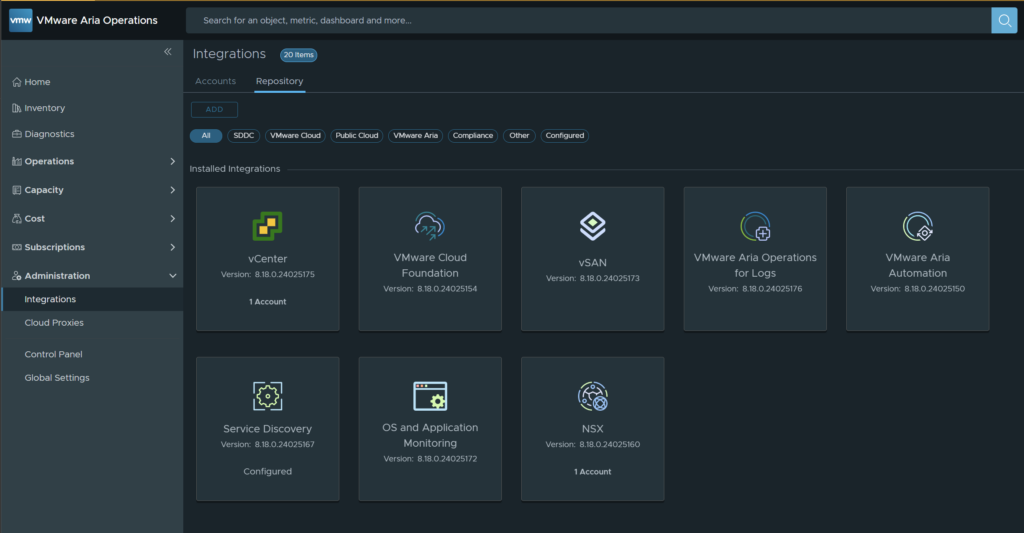Click the vSAN version 8.18.0.24025173 text
Screen dimensions: 1024x533
pyautogui.click(x=593, y=278)
